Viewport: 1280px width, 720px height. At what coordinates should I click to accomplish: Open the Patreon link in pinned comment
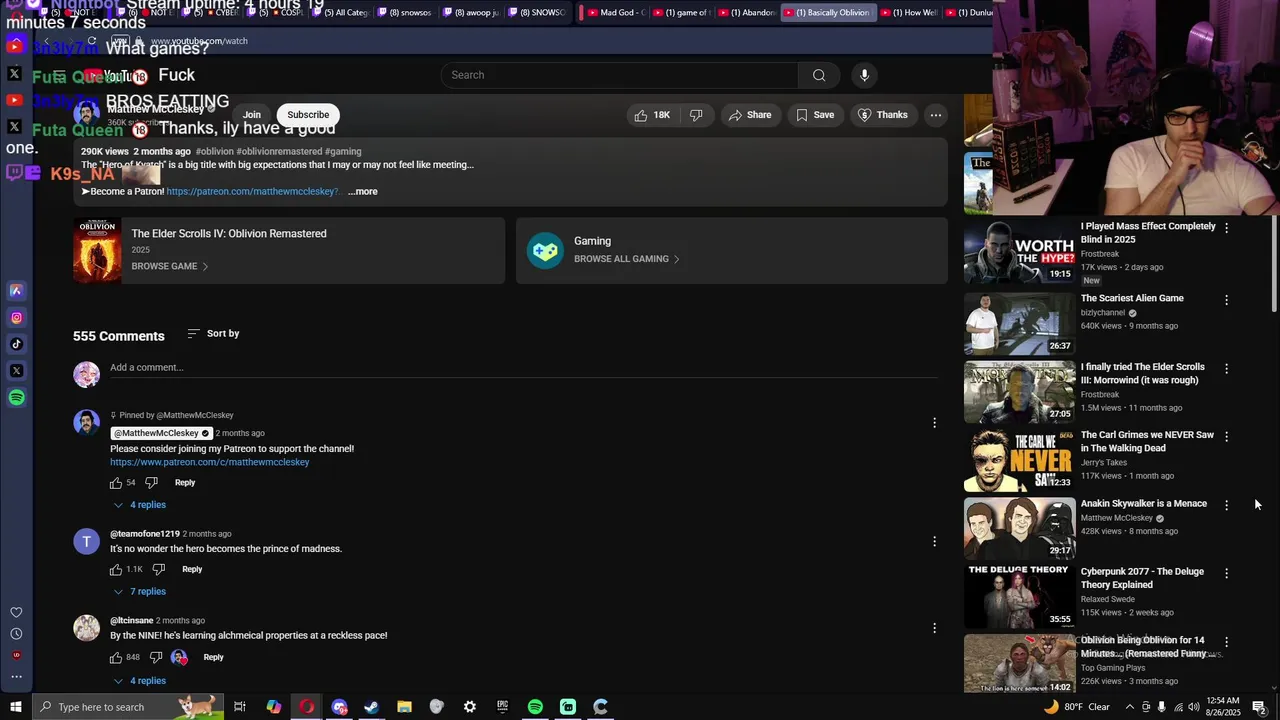pos(210,462)
